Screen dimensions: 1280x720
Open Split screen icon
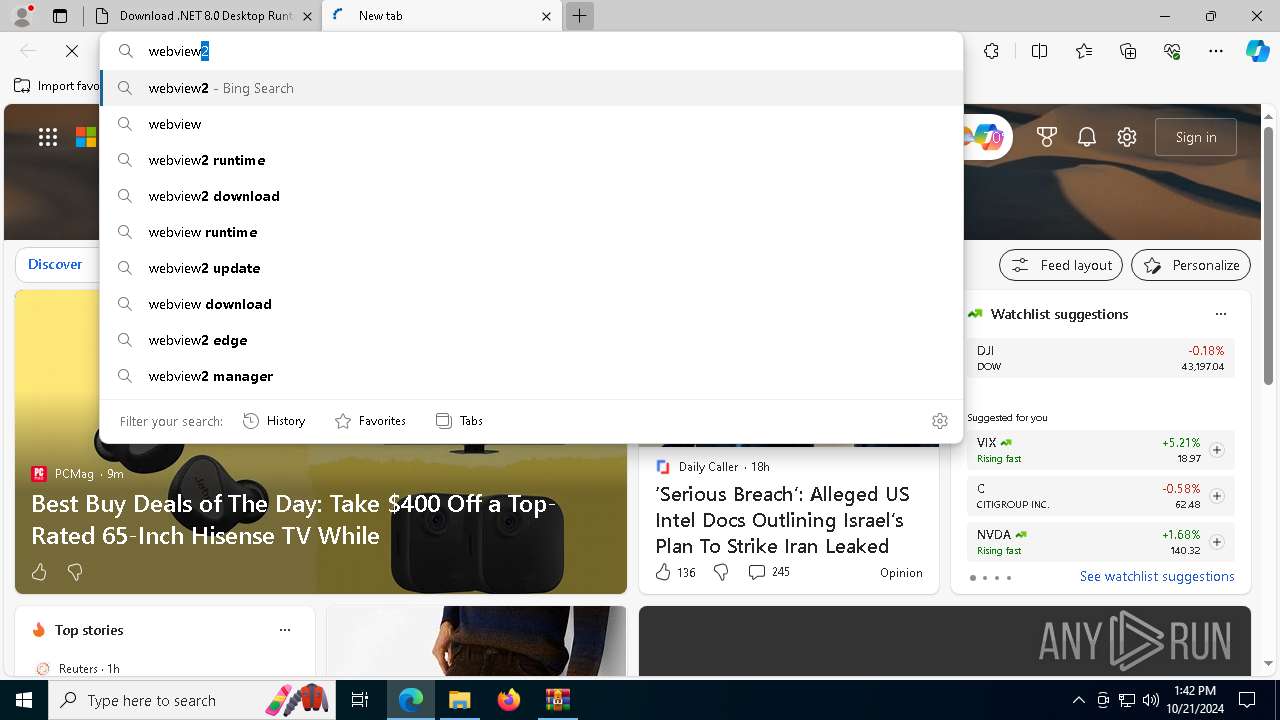click(1039, 51)
